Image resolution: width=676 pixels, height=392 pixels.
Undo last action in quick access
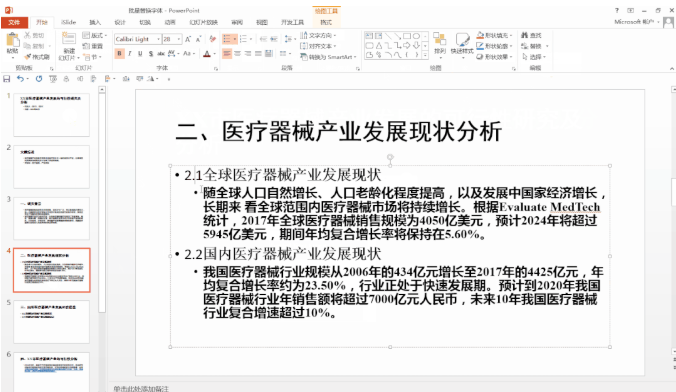20,79
